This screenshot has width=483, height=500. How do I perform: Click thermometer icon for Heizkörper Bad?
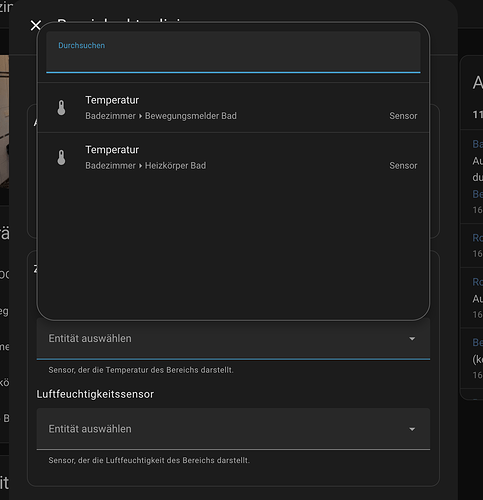61,157
